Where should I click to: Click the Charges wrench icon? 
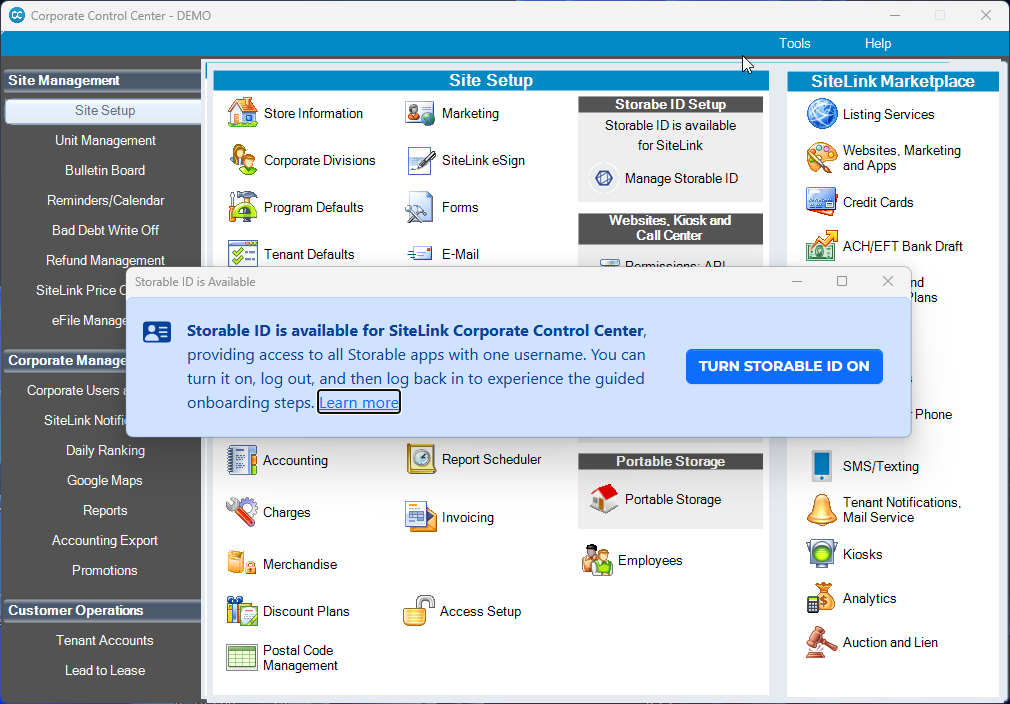(242, 512)
